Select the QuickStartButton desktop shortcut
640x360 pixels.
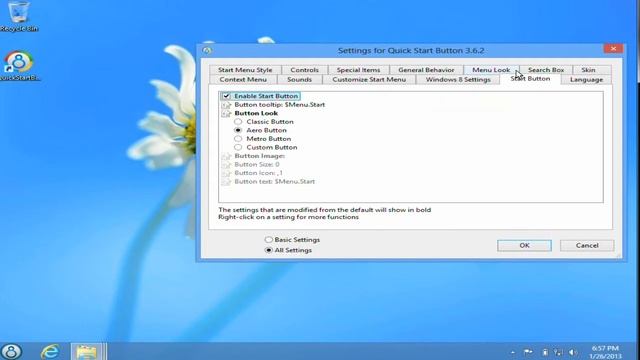(18, 65)
